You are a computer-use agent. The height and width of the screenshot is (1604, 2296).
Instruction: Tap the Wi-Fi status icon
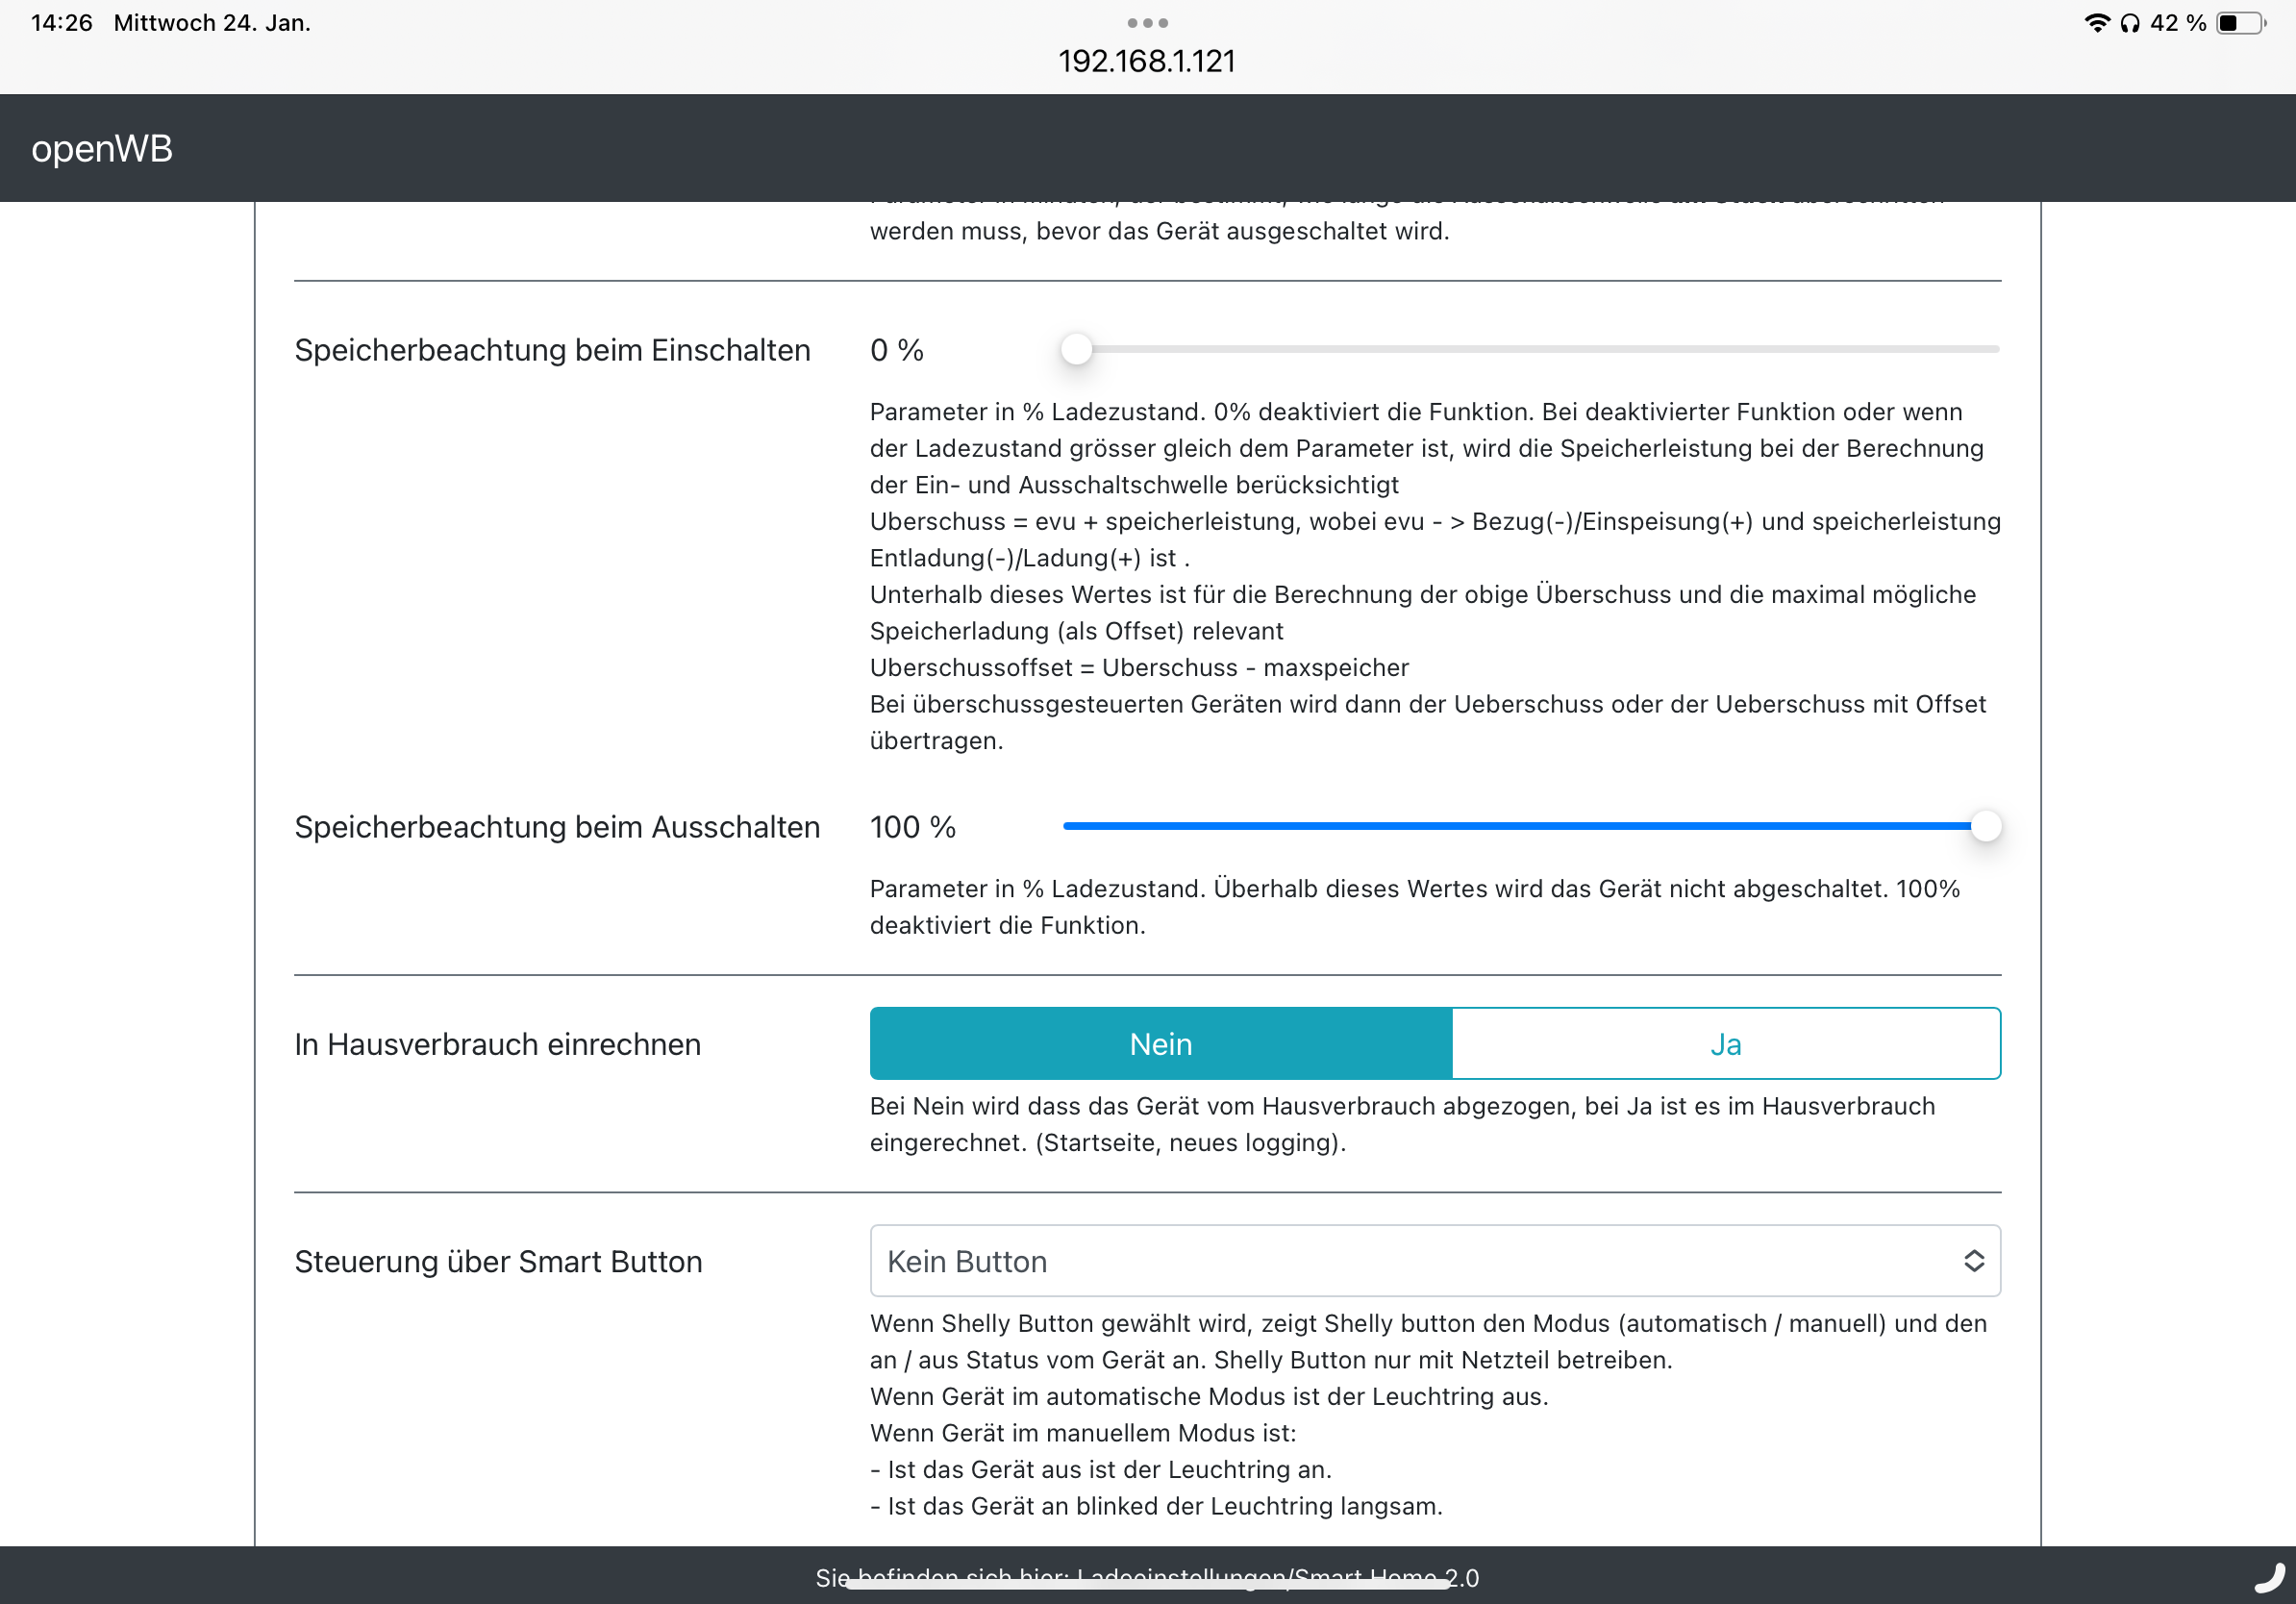[x=2096, y=23]
